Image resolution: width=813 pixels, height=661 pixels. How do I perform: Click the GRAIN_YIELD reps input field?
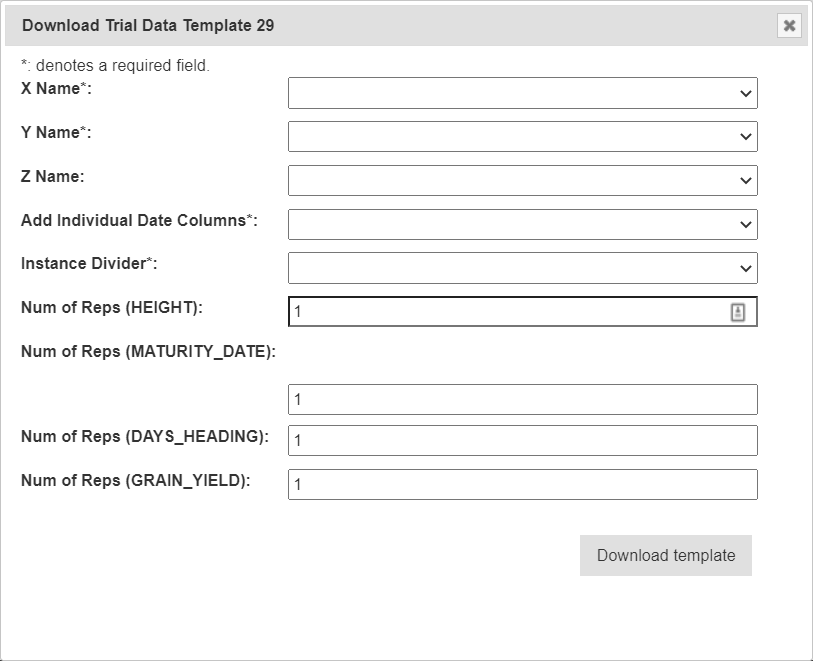tap(522, 484)
